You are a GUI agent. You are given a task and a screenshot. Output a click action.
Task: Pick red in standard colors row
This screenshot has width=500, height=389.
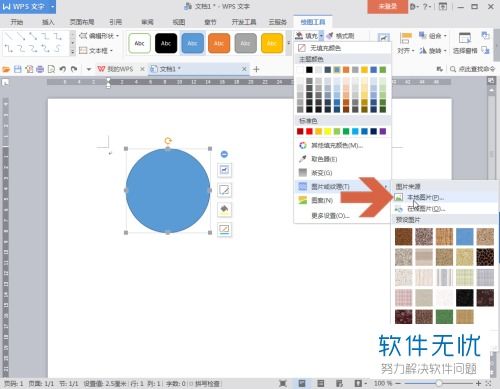pyautogui.click(x=309, y=131)
